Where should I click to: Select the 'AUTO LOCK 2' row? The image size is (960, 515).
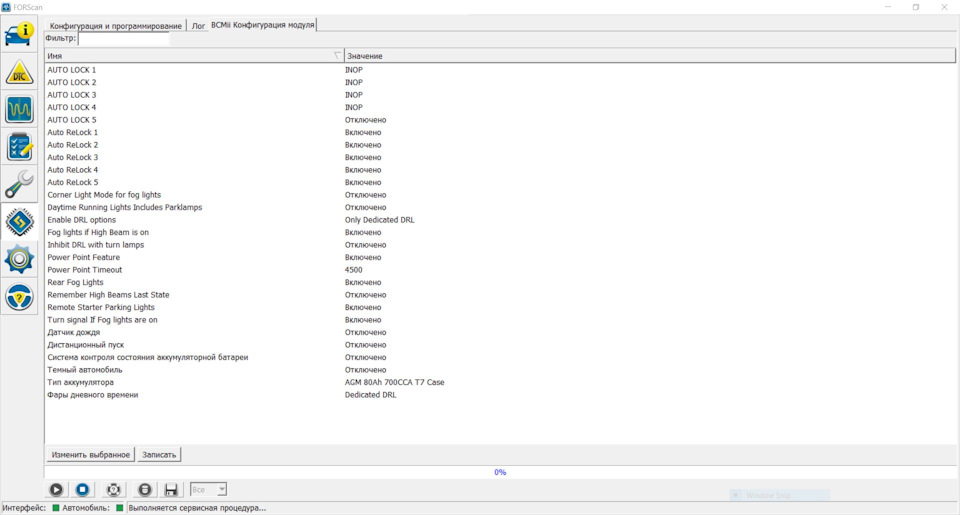coord(500,82)
